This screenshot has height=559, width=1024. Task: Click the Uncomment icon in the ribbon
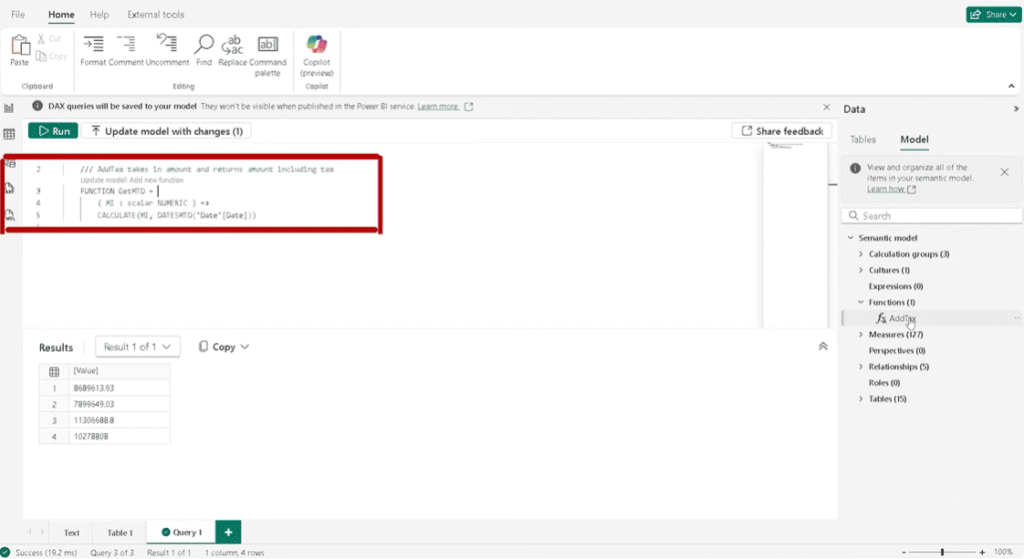[x=167, y=44]
